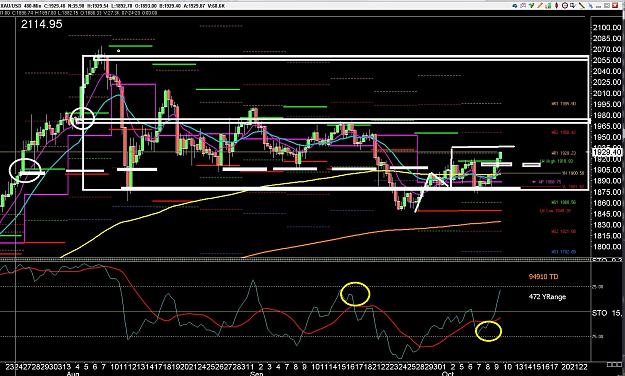Click the Sep month label on time axis
The width and height of the screenshot is (625, 376).
coord(257,374)
